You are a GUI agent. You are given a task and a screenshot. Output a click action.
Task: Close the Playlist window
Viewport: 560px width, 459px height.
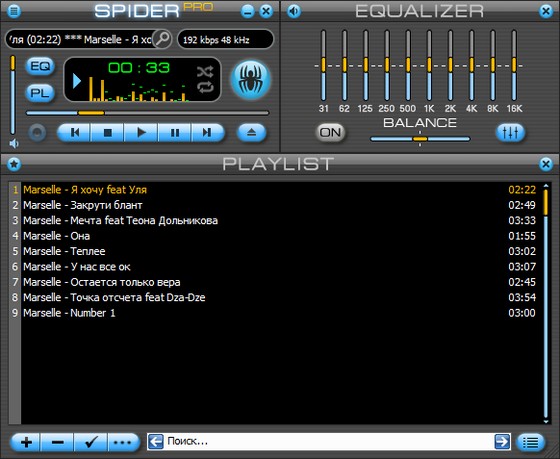[546, 164]
